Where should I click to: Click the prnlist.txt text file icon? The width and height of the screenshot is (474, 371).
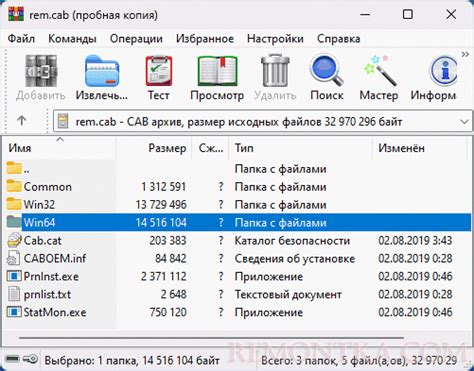click(14, 294)
